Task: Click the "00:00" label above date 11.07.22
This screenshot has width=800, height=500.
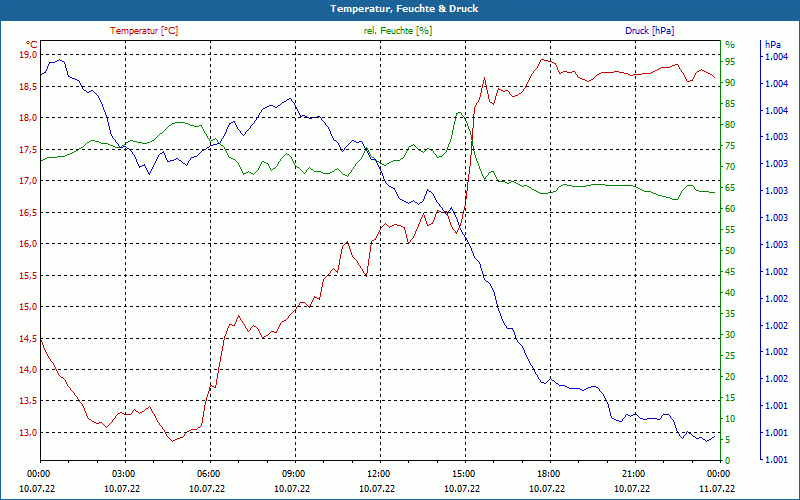Action: pyautogui.click(x=718, y=473)
